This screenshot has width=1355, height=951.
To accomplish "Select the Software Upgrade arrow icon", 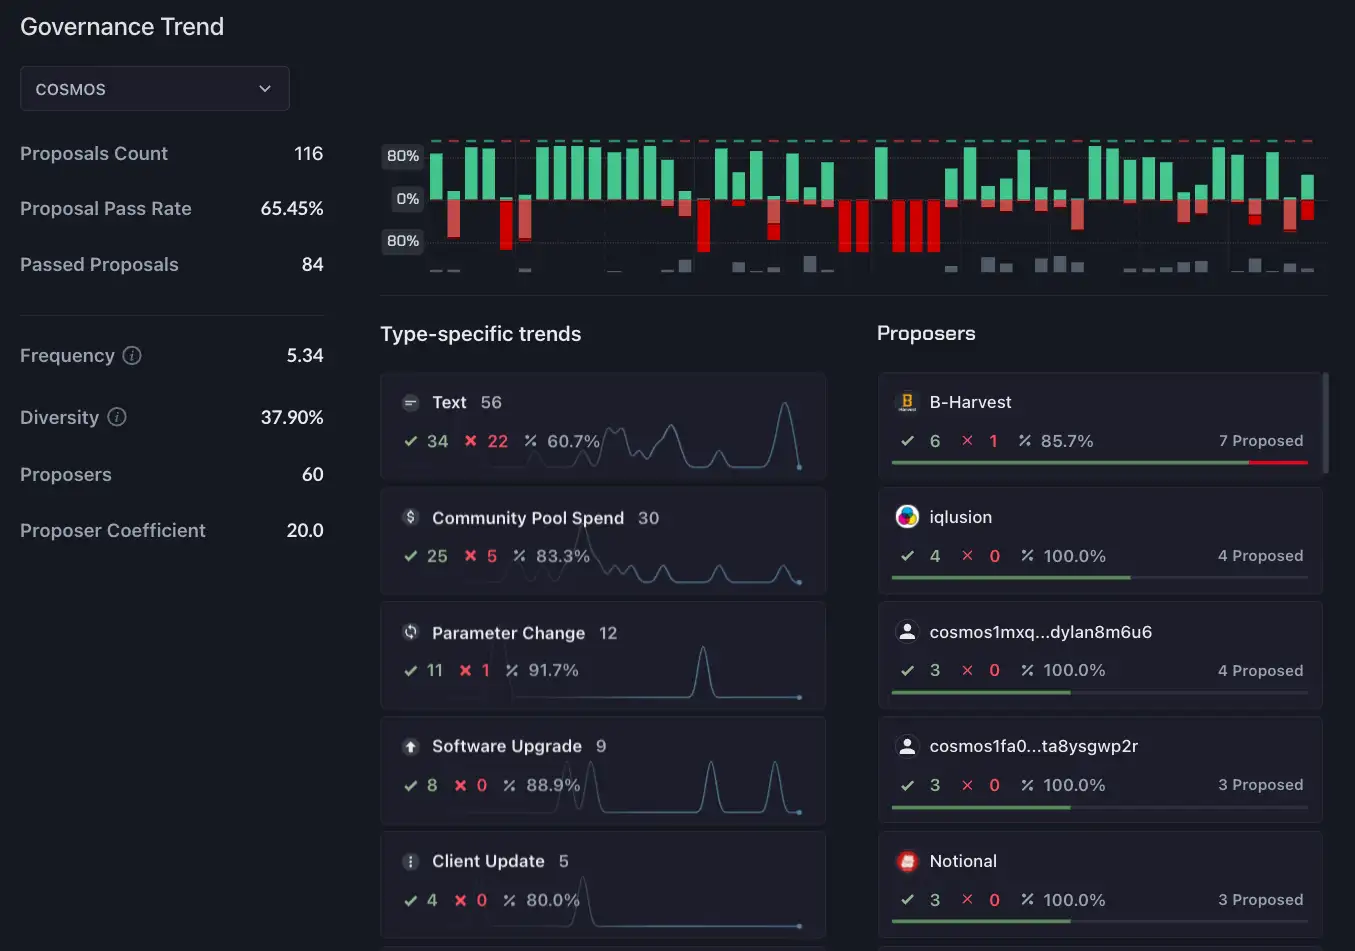I will [x=410, y=746].
